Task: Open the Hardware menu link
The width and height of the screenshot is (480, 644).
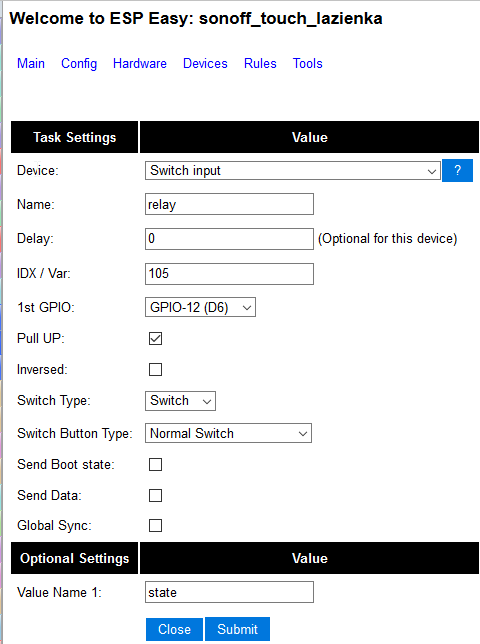Action: pos(140,64)
